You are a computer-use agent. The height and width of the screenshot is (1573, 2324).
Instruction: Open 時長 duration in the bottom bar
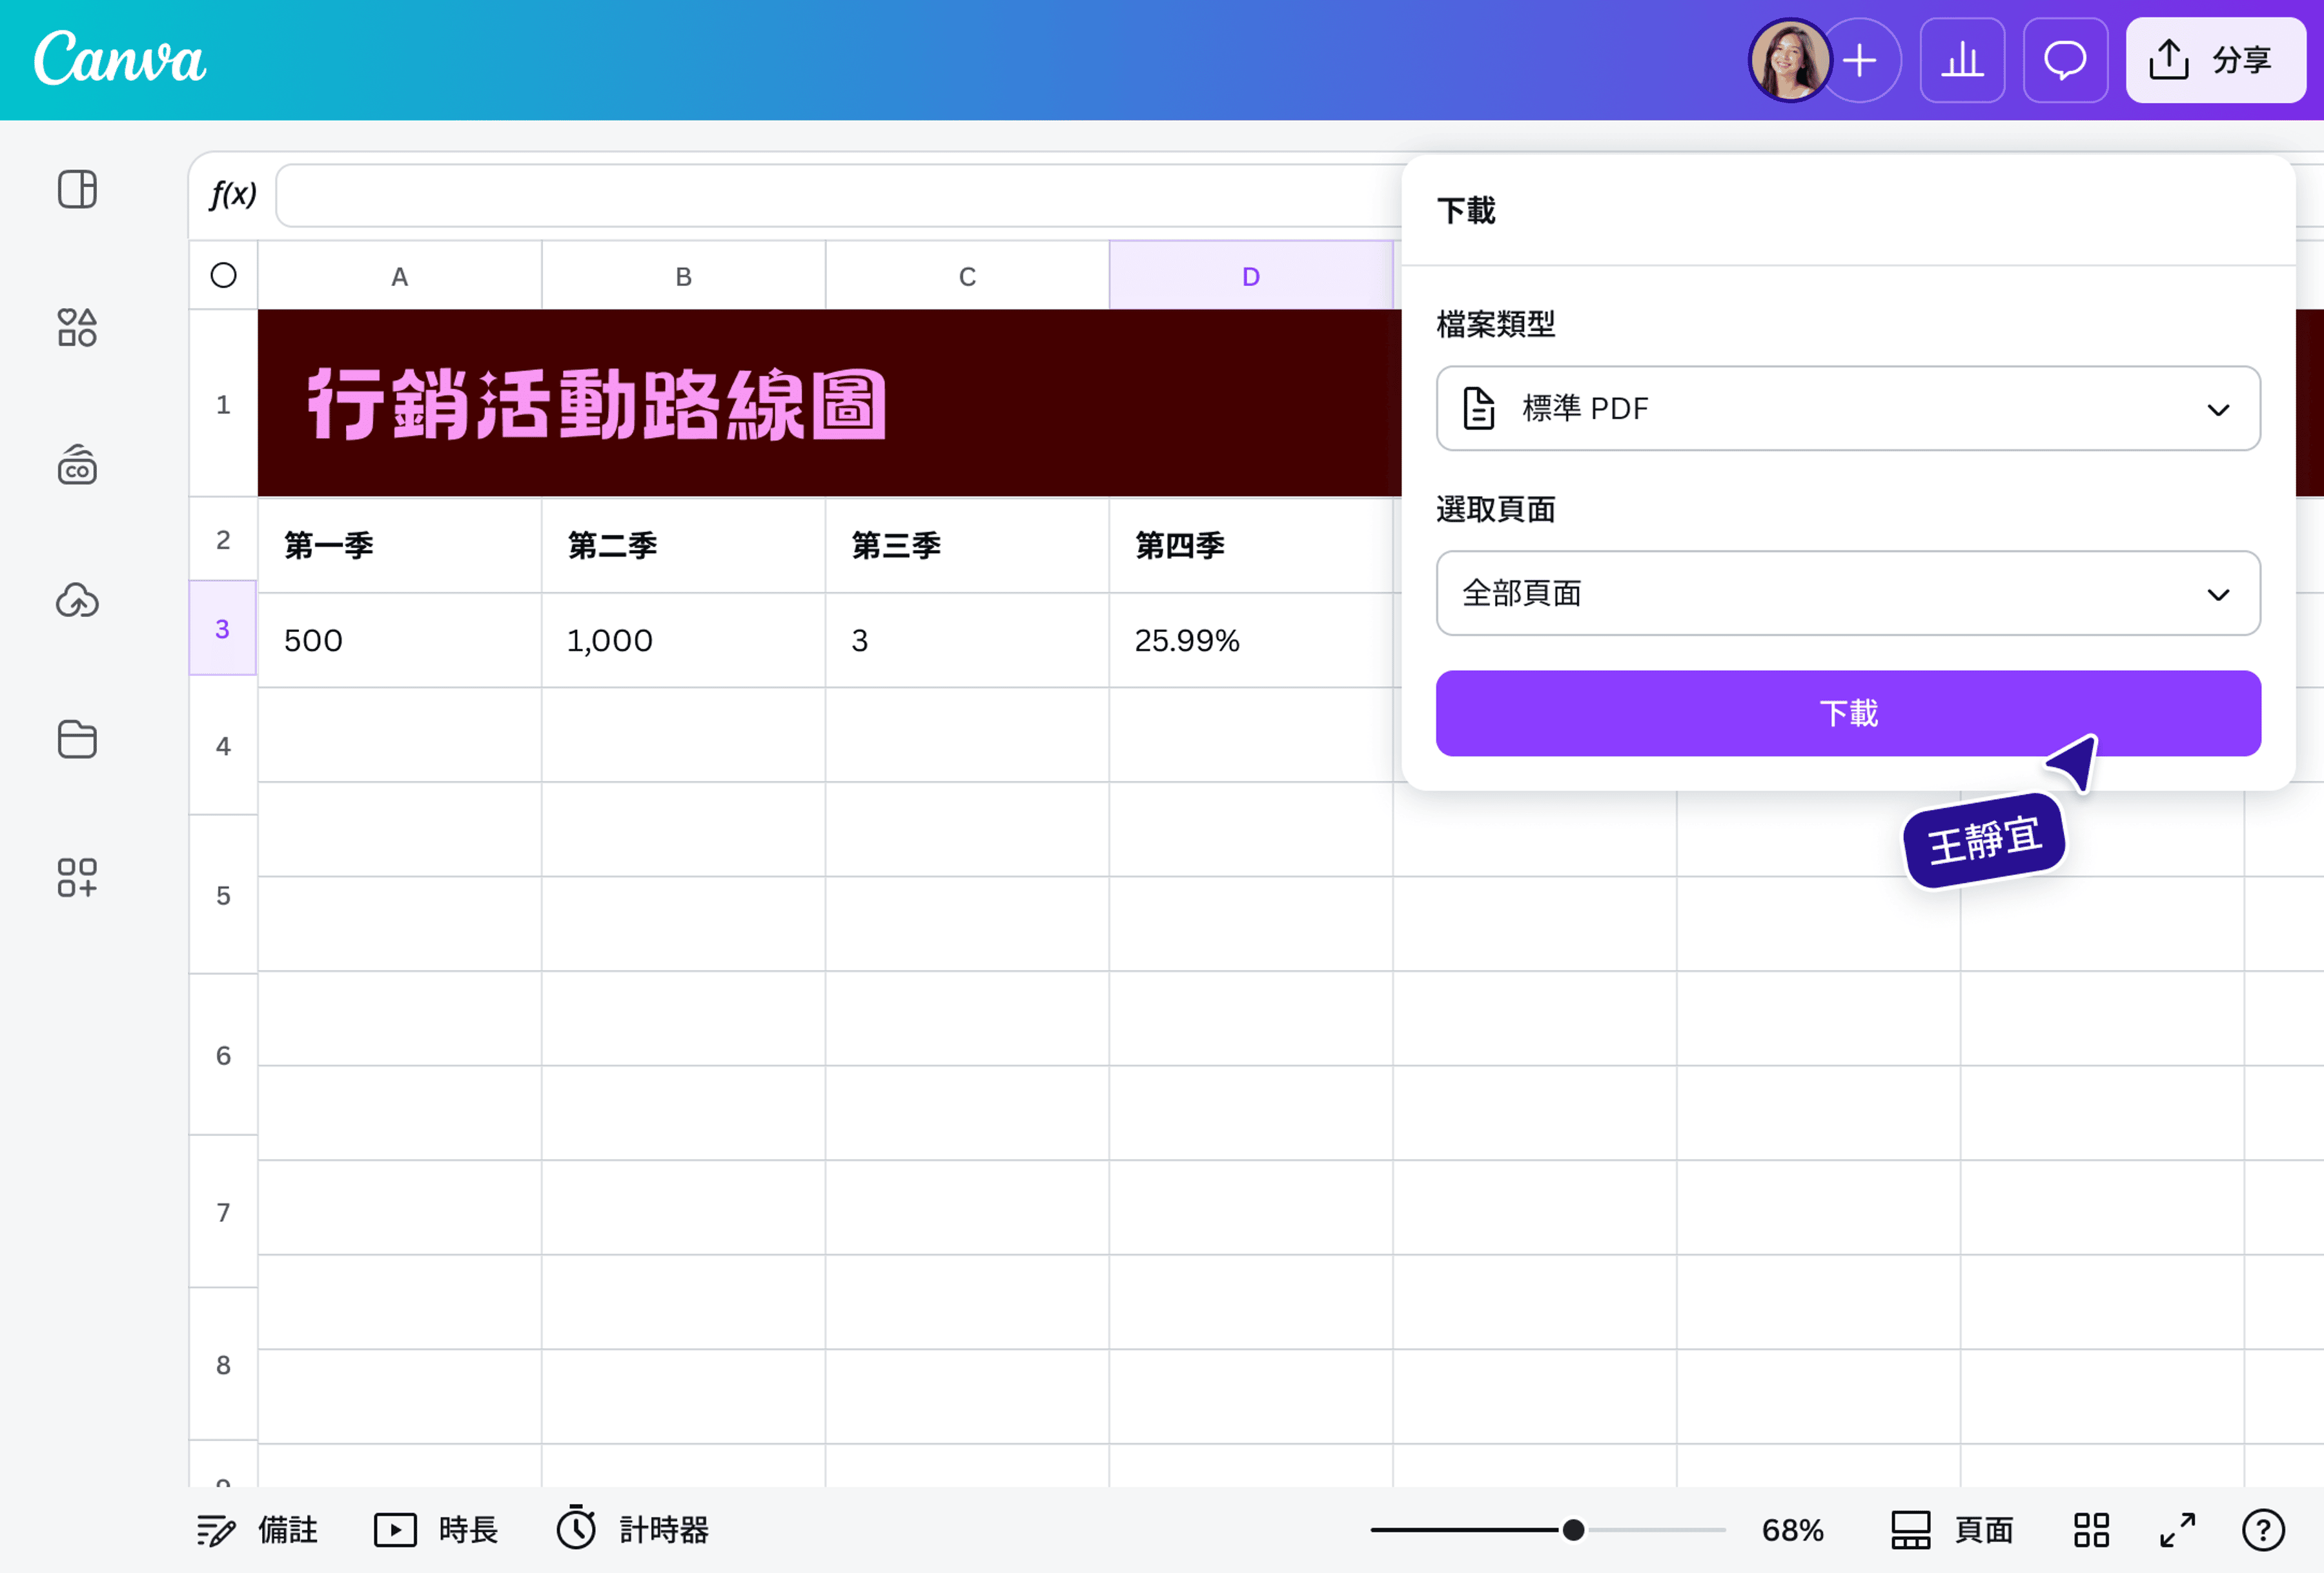click(x=436, y=1529)
